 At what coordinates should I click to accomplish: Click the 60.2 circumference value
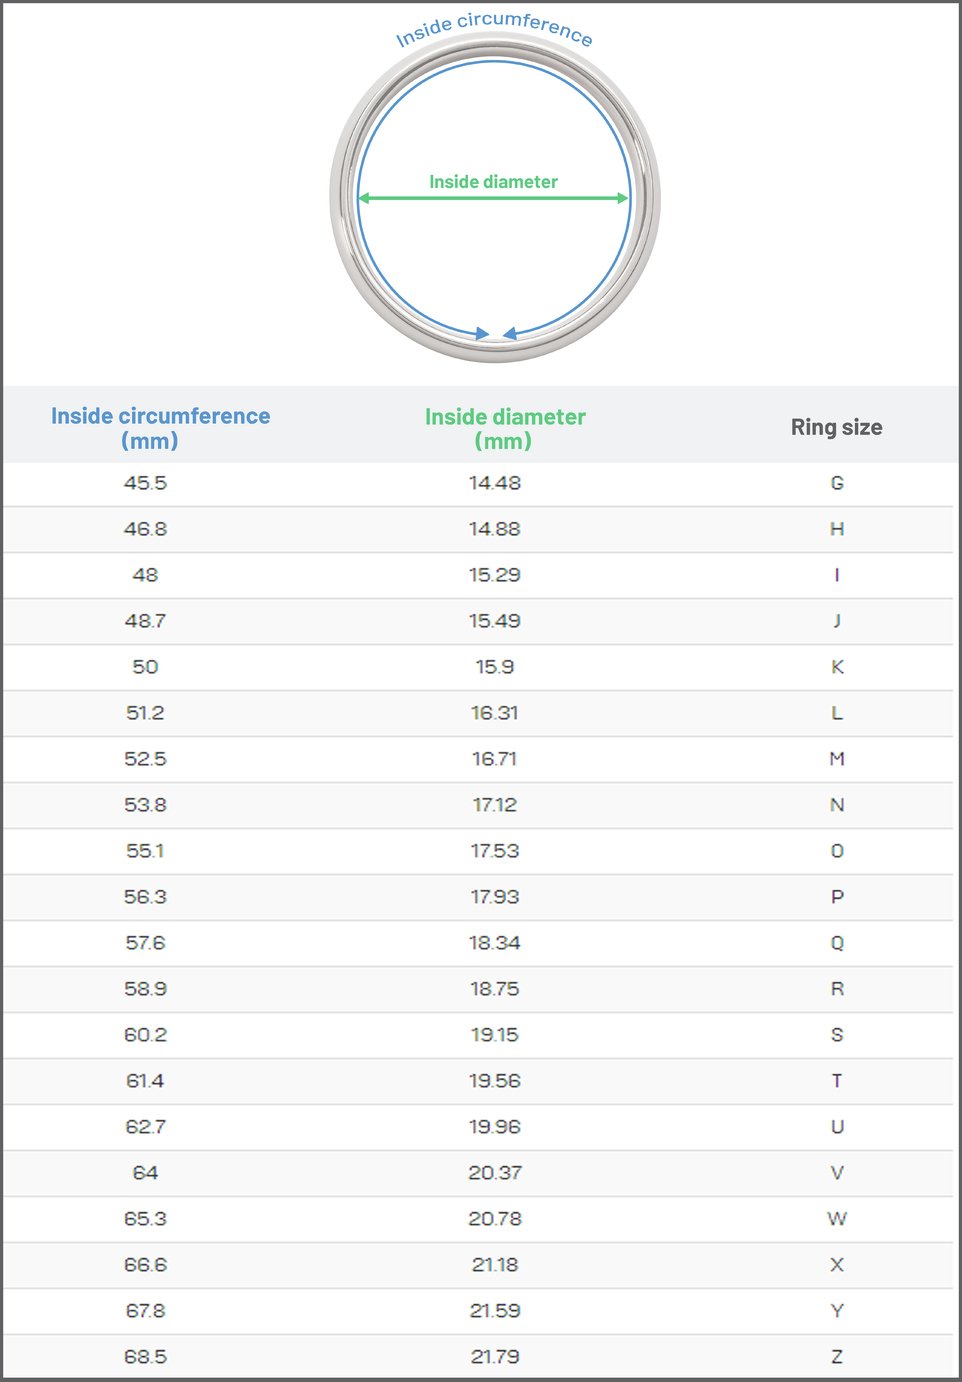point(145,1035)
